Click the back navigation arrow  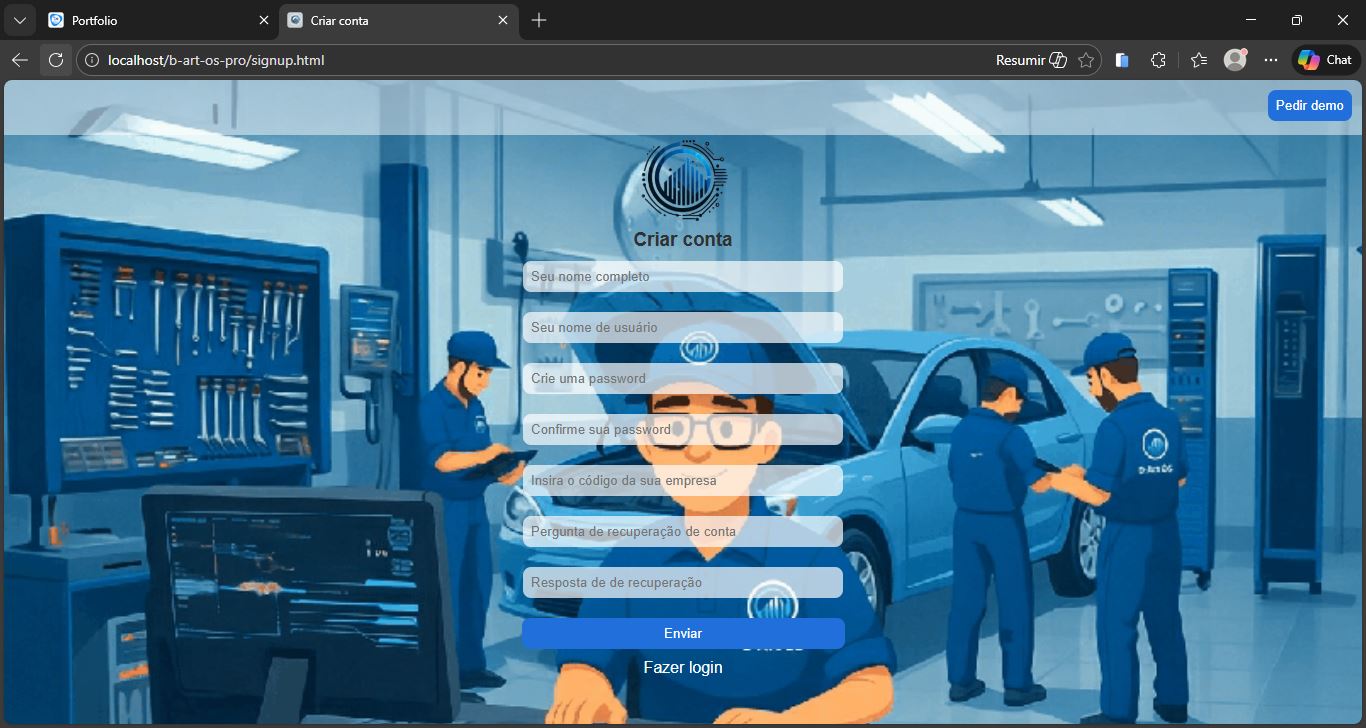click(x=19, y=60)
